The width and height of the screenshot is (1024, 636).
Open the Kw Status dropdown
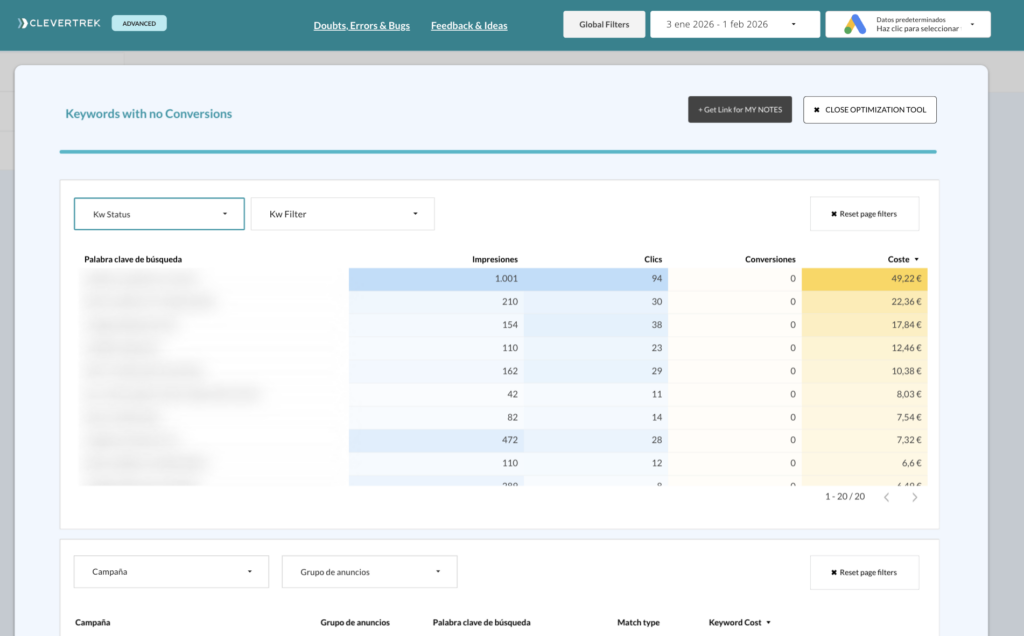pos(159,214)
